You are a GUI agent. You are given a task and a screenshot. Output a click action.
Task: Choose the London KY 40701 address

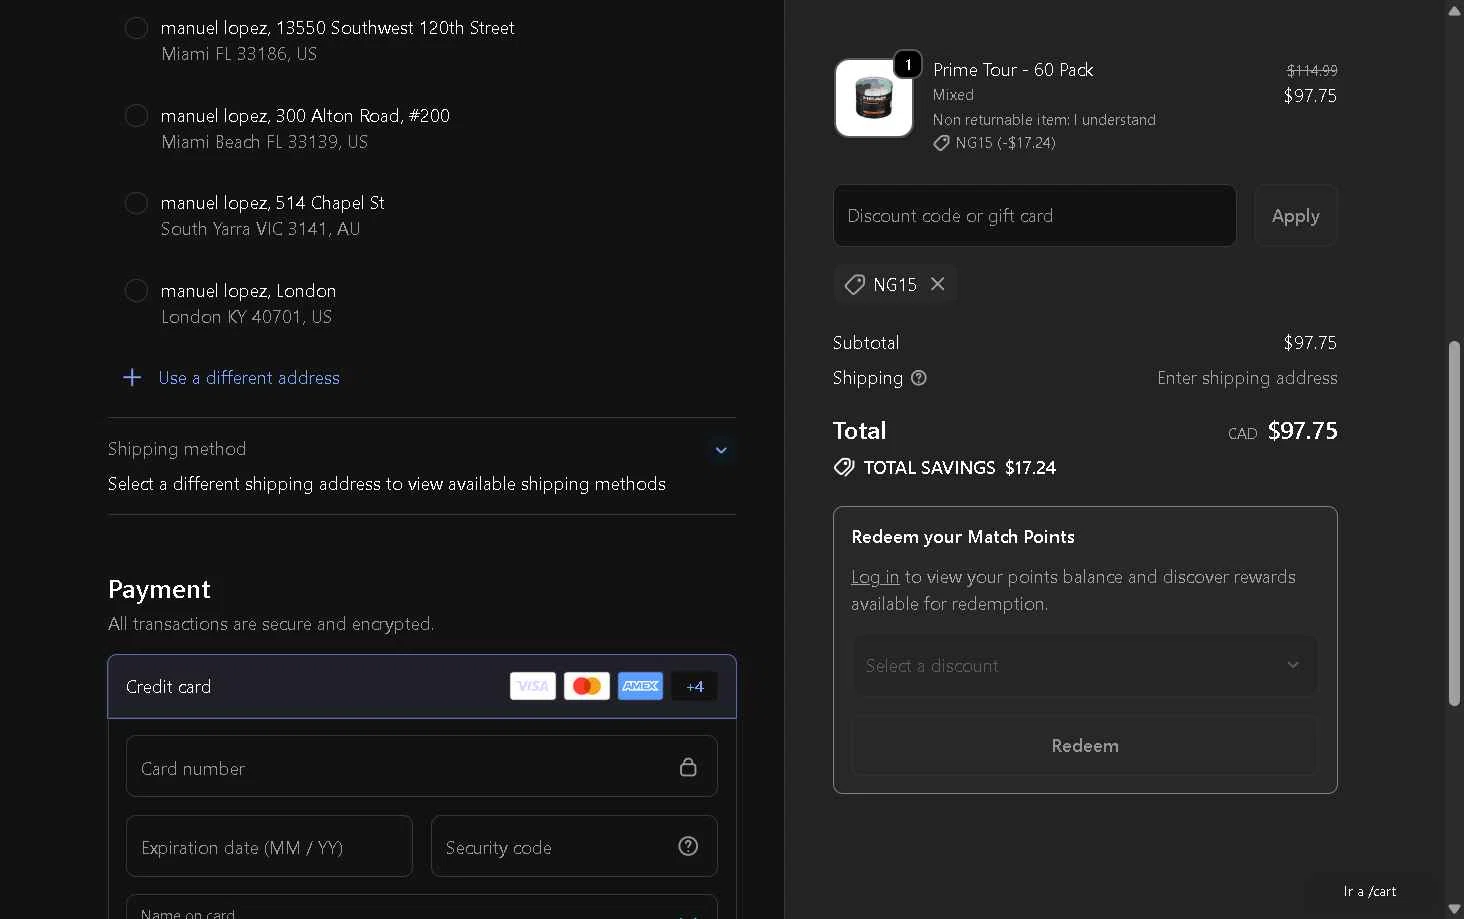click(136, 291)
